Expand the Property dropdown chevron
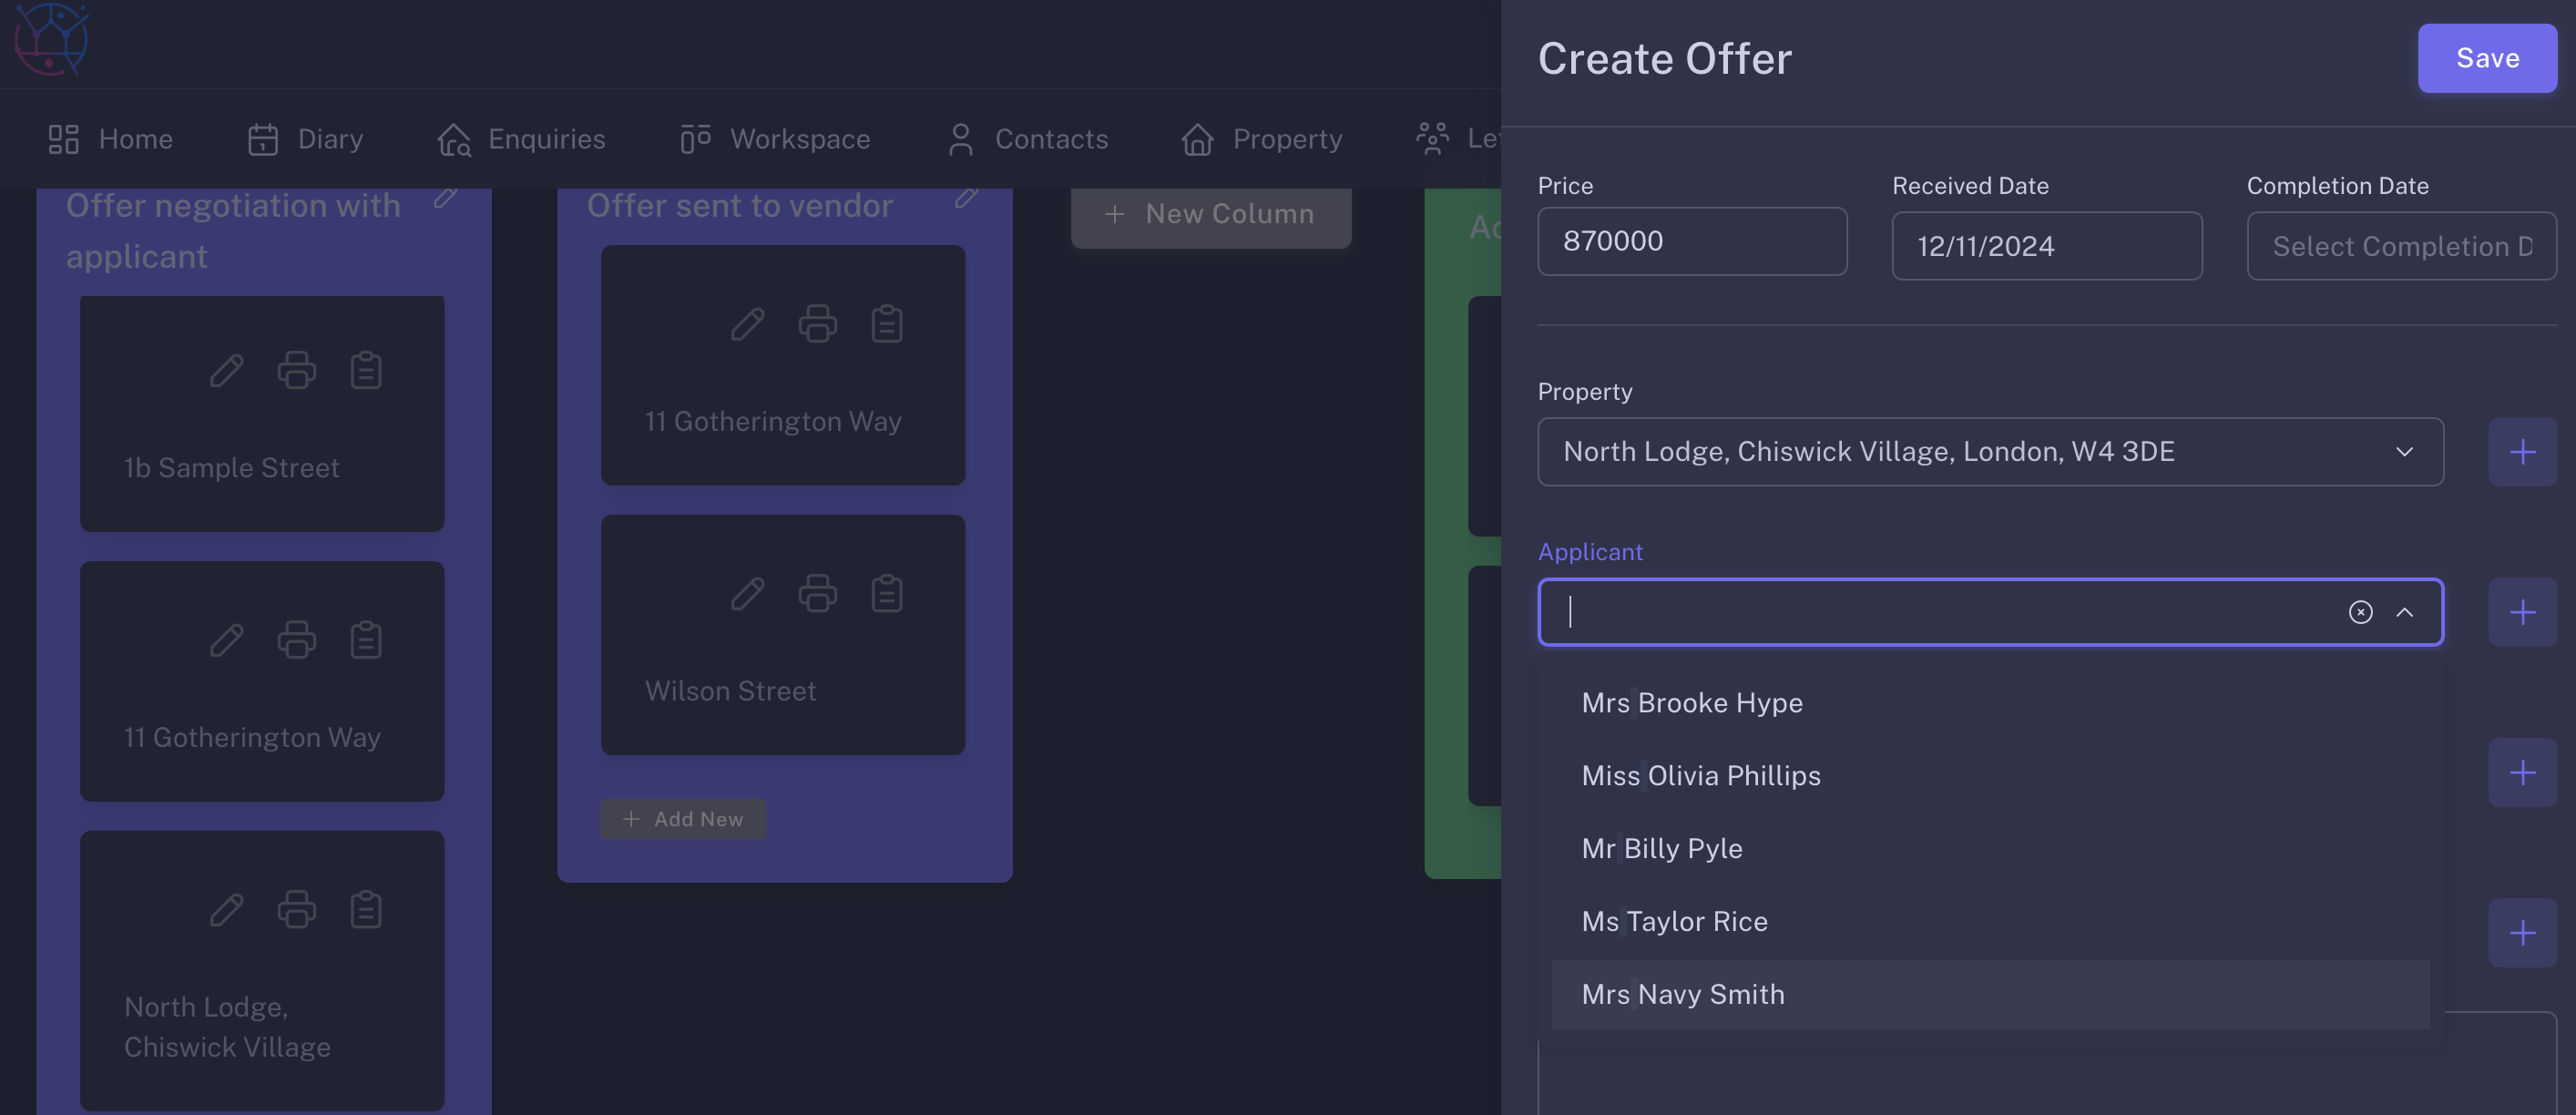Viewport: 2576px width, 1115px height. [x=2404, y=452]
